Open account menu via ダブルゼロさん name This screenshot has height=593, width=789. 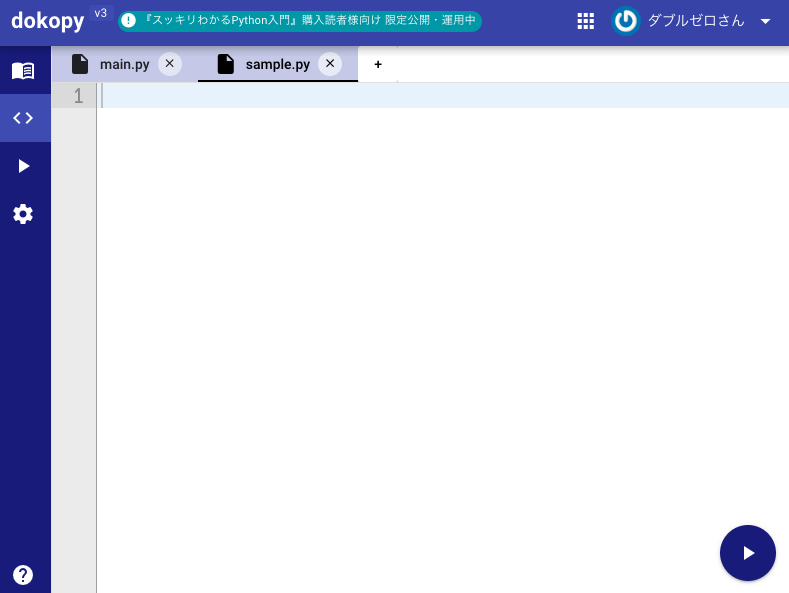696,21
